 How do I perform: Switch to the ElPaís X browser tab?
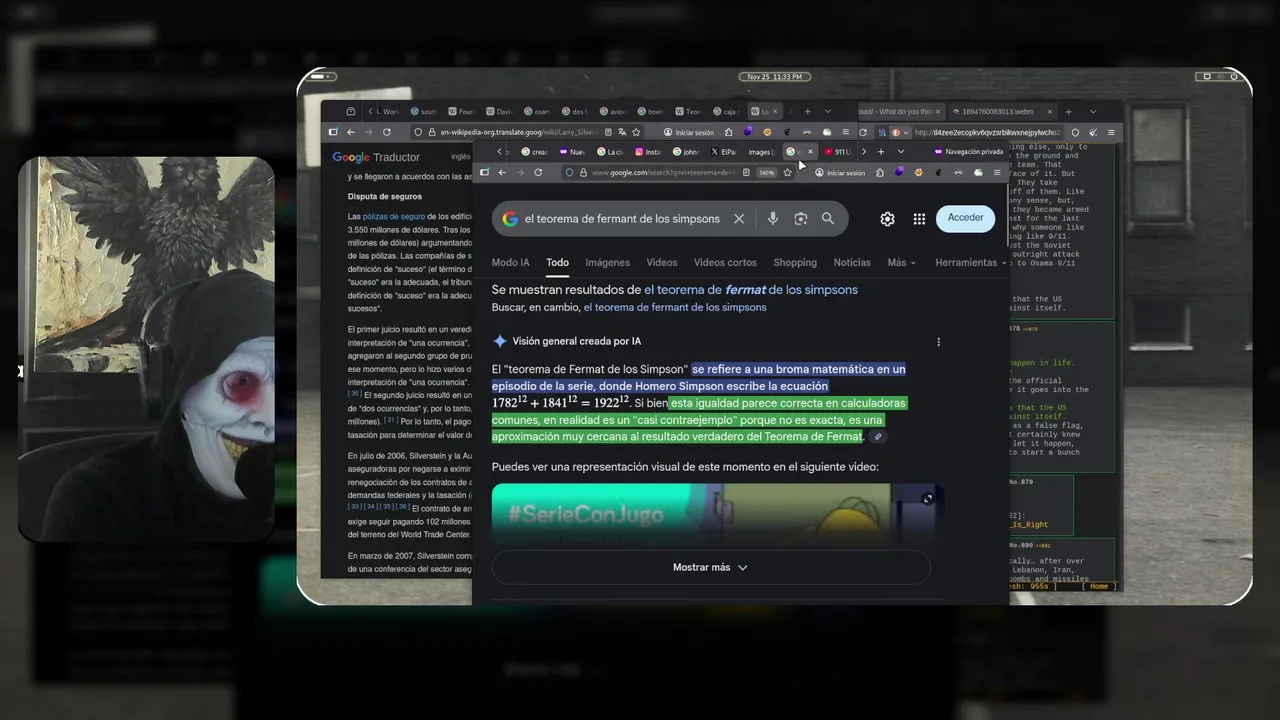(724, 152)
